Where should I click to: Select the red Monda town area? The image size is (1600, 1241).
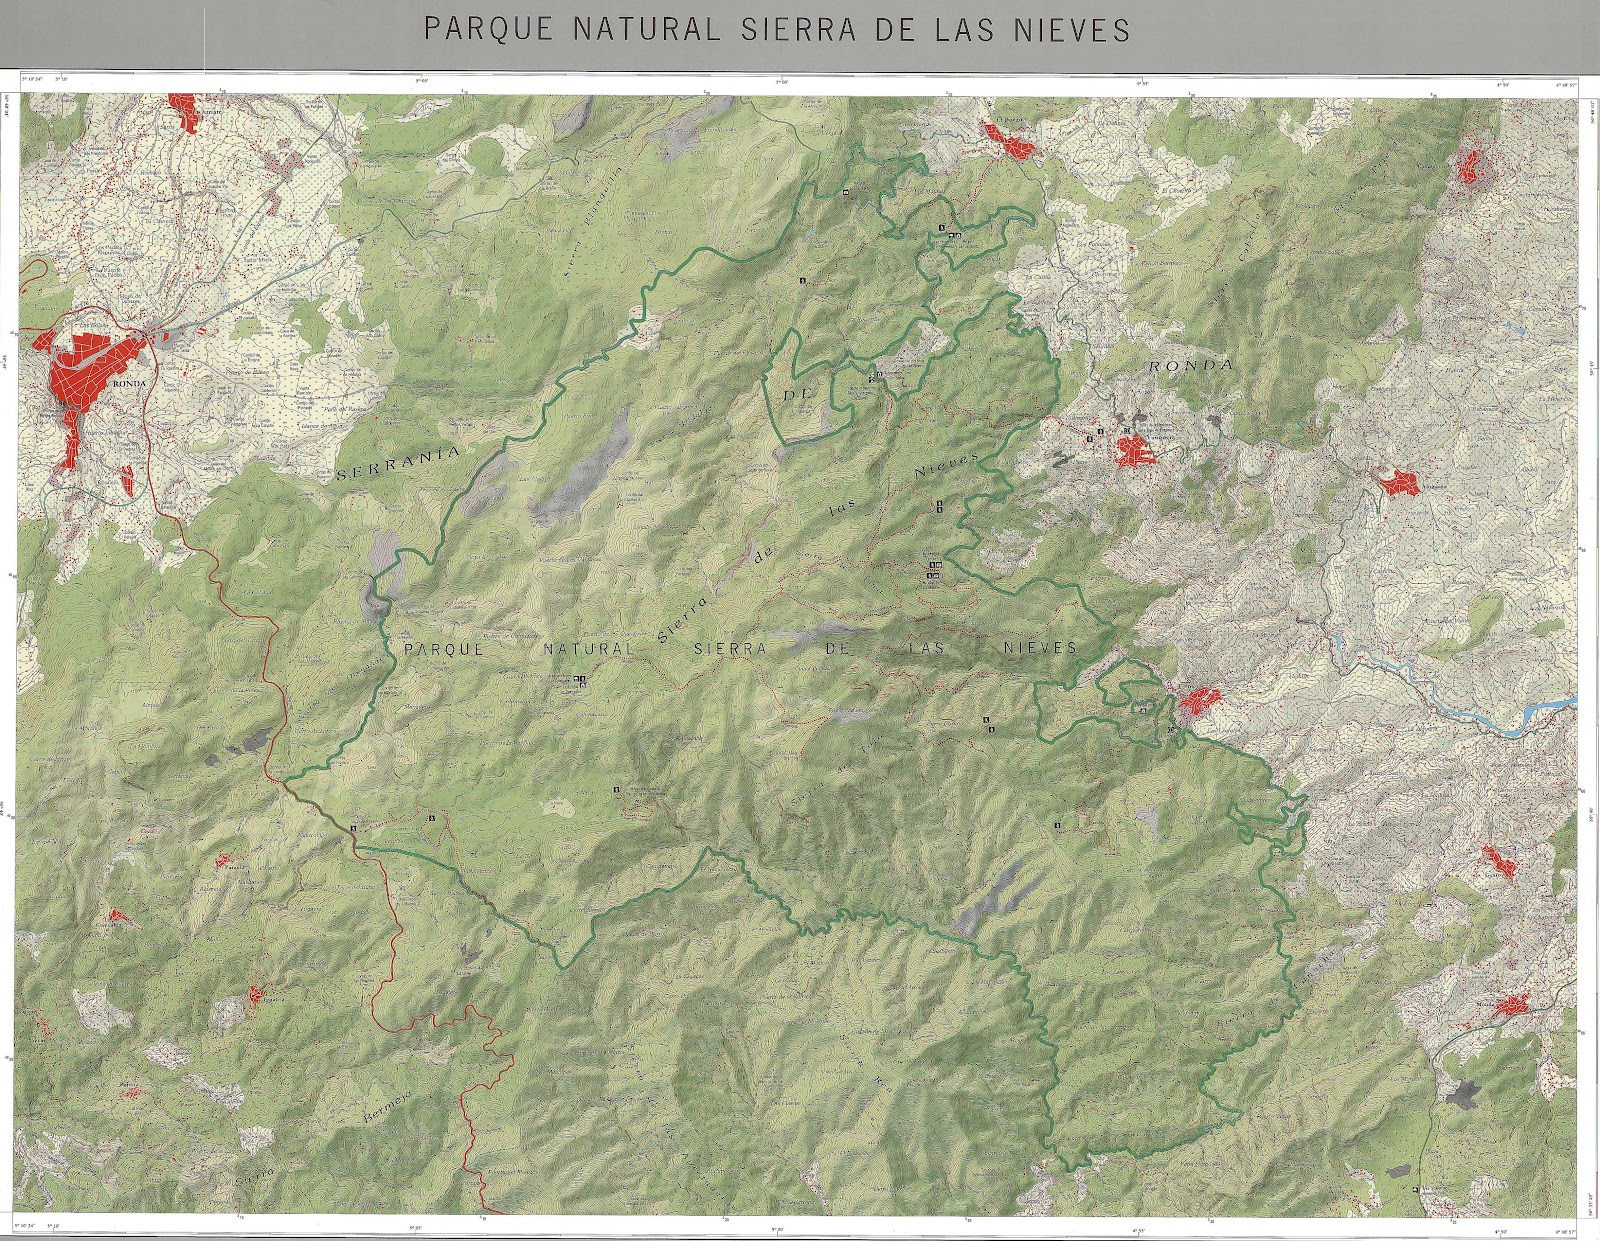1513,1007
